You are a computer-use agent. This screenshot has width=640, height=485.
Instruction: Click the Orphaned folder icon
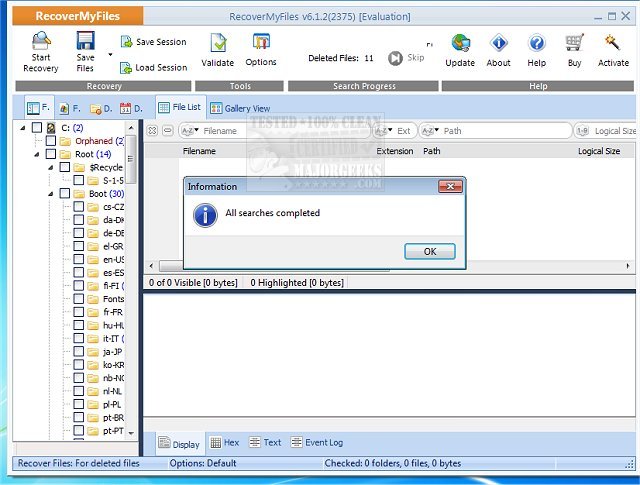pyautogui.click(x=65, y=141)
